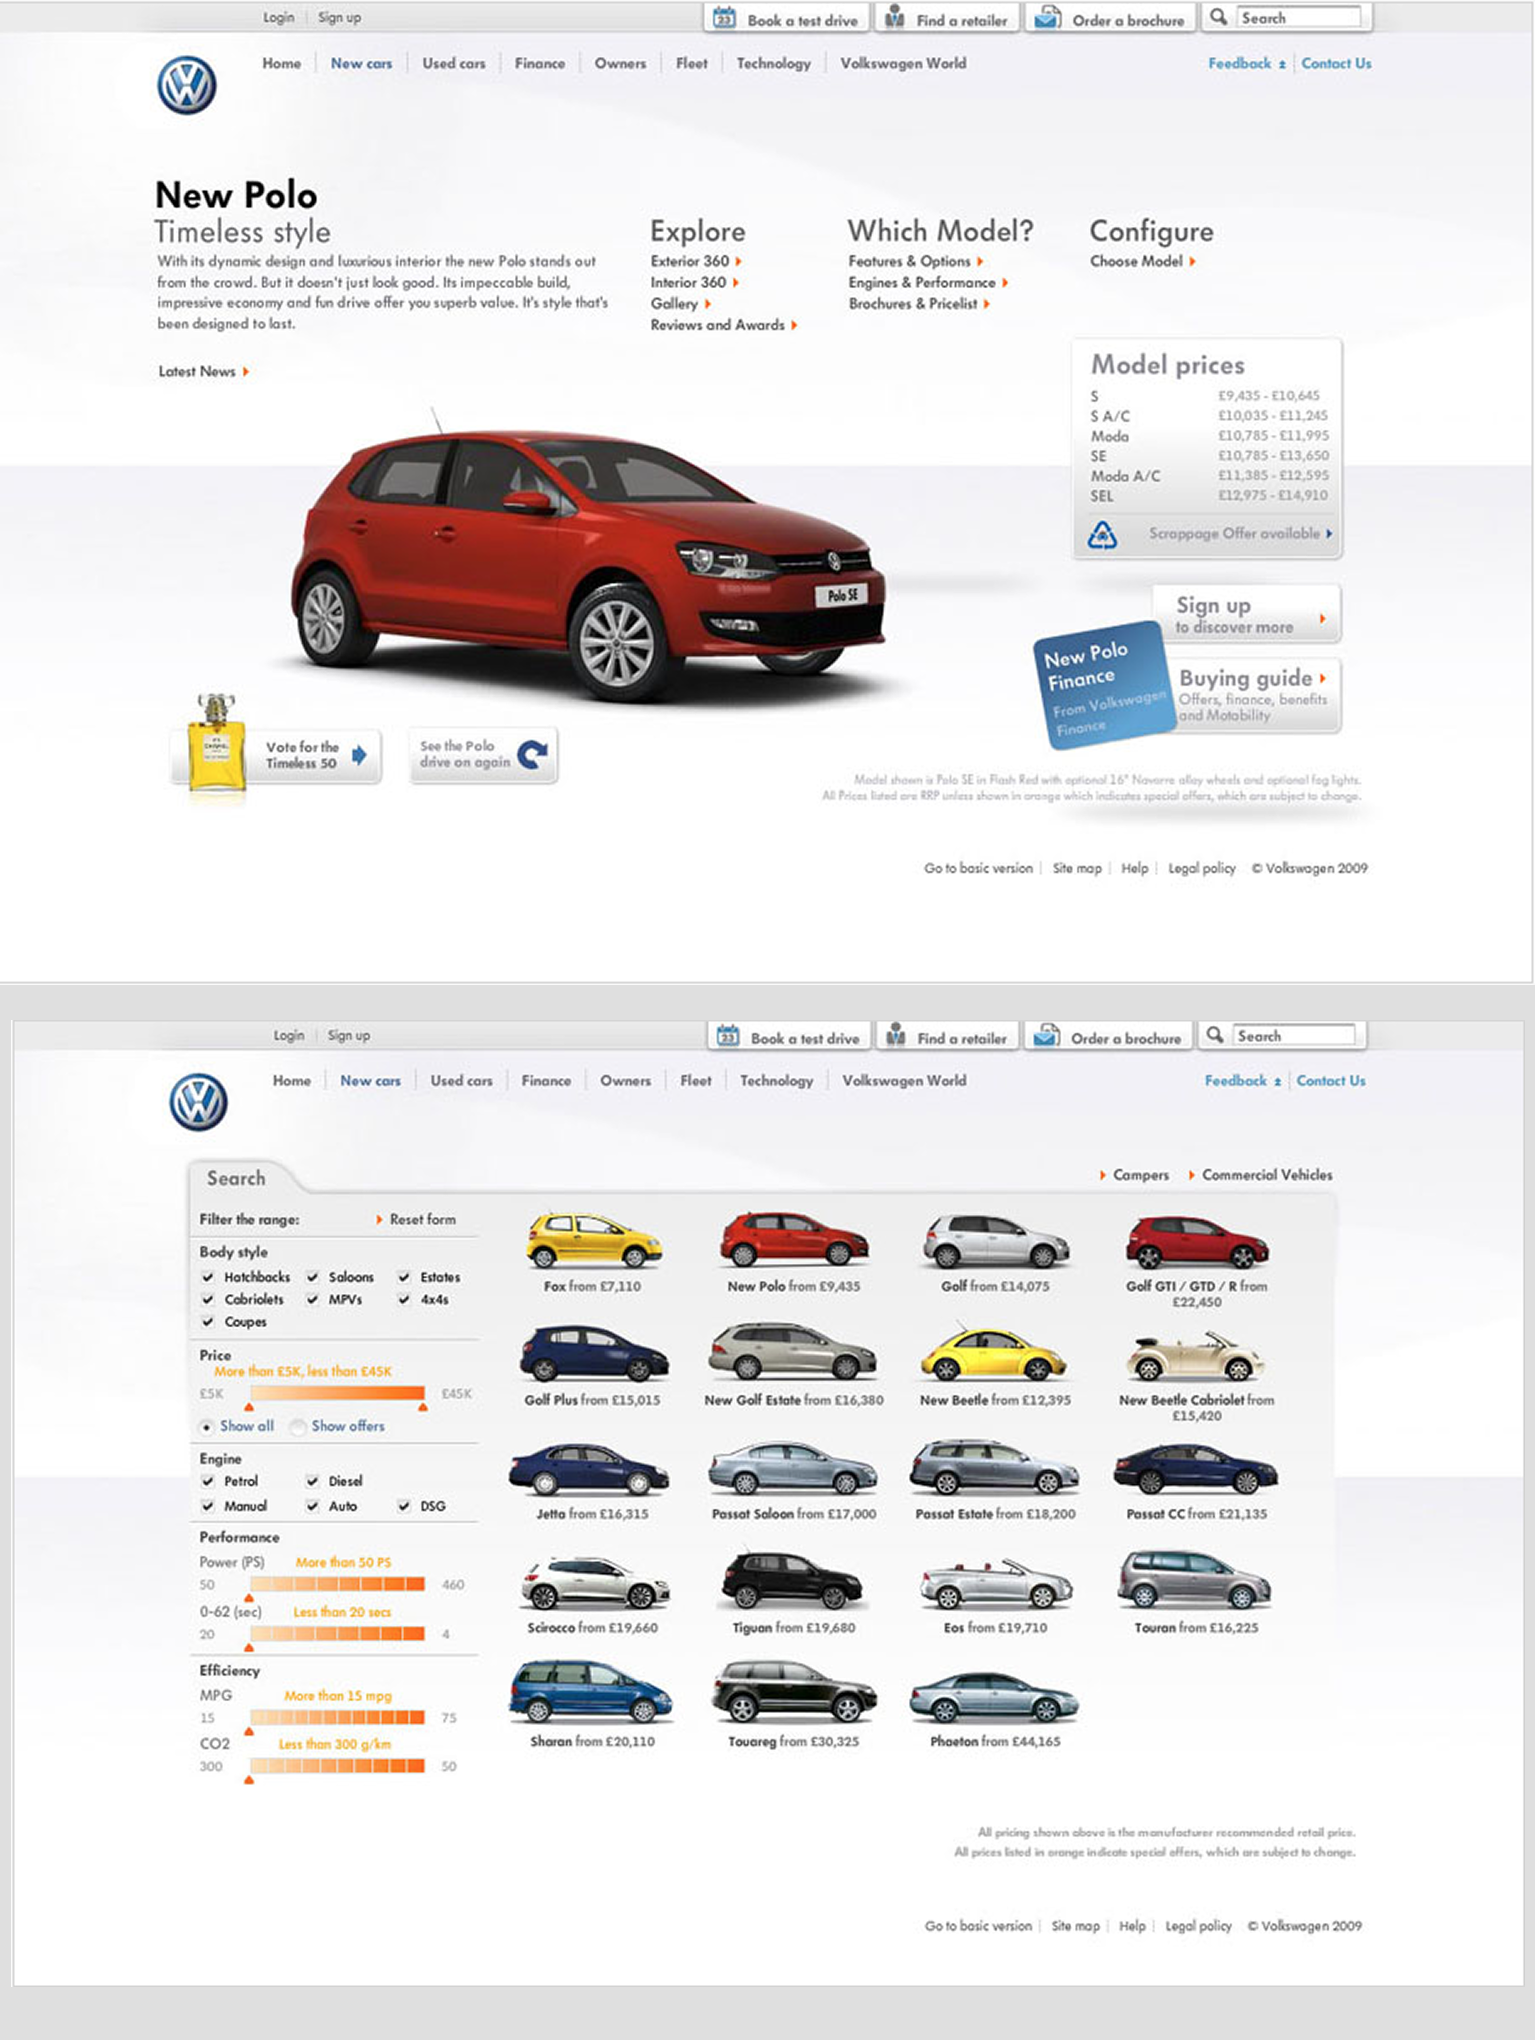
Task: Open Technology menu on the New Polo page
Action: tap(774, 63)
